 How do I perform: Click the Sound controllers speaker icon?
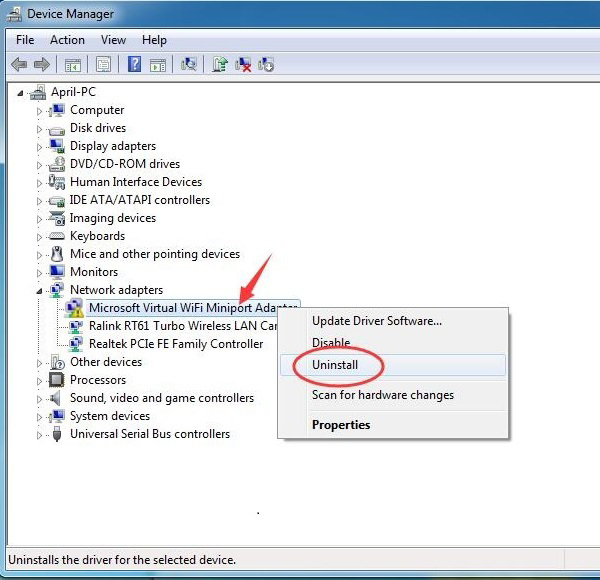[56, 398]
